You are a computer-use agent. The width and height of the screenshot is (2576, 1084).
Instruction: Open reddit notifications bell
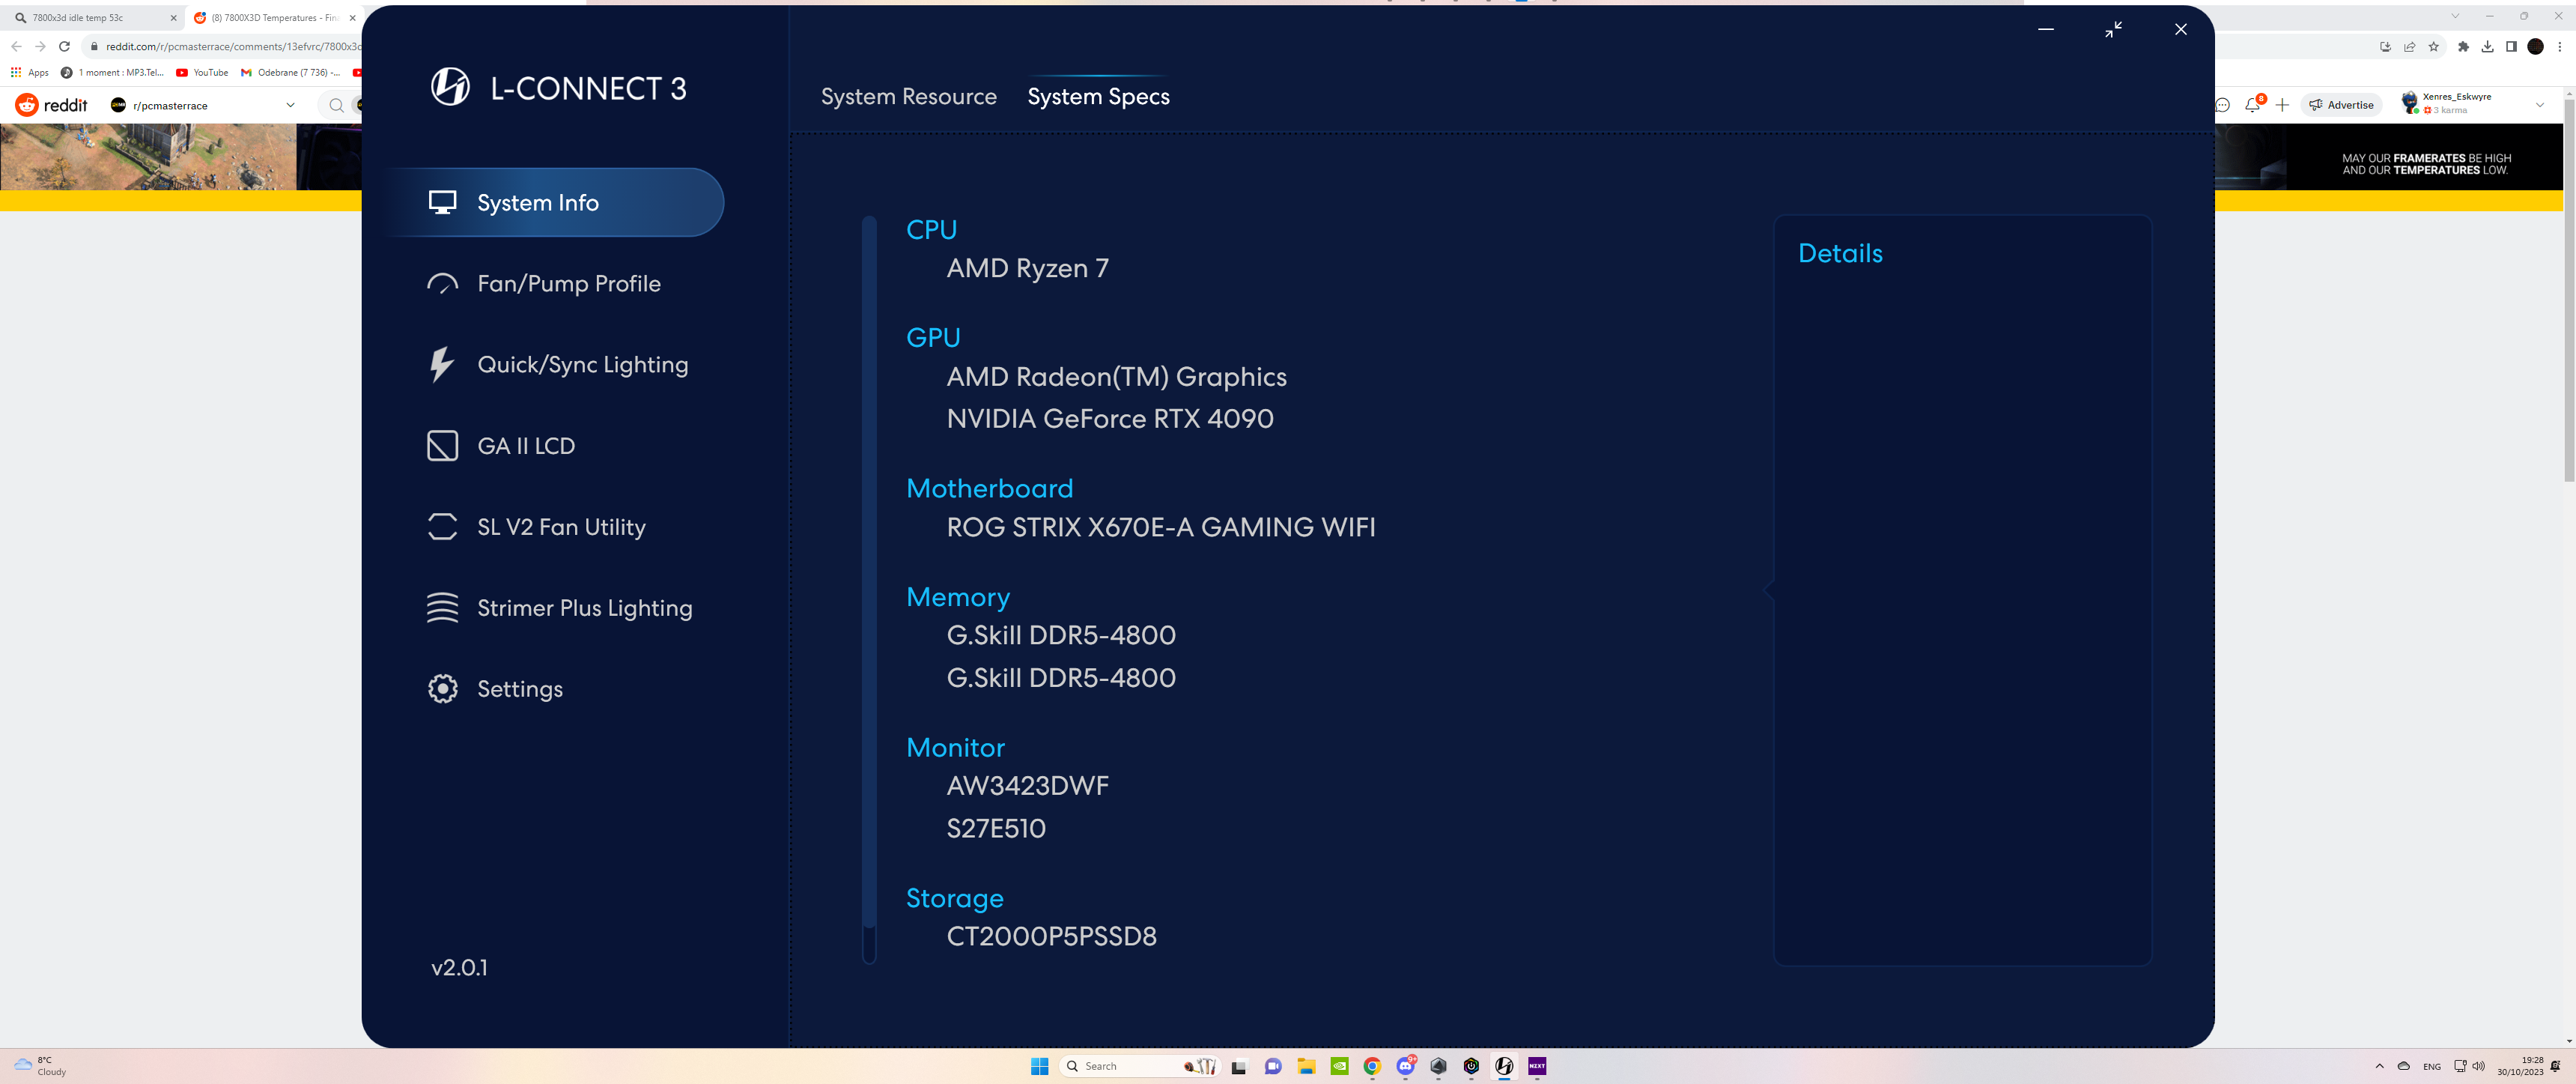pyautogui.click(x=2252, y=104)
